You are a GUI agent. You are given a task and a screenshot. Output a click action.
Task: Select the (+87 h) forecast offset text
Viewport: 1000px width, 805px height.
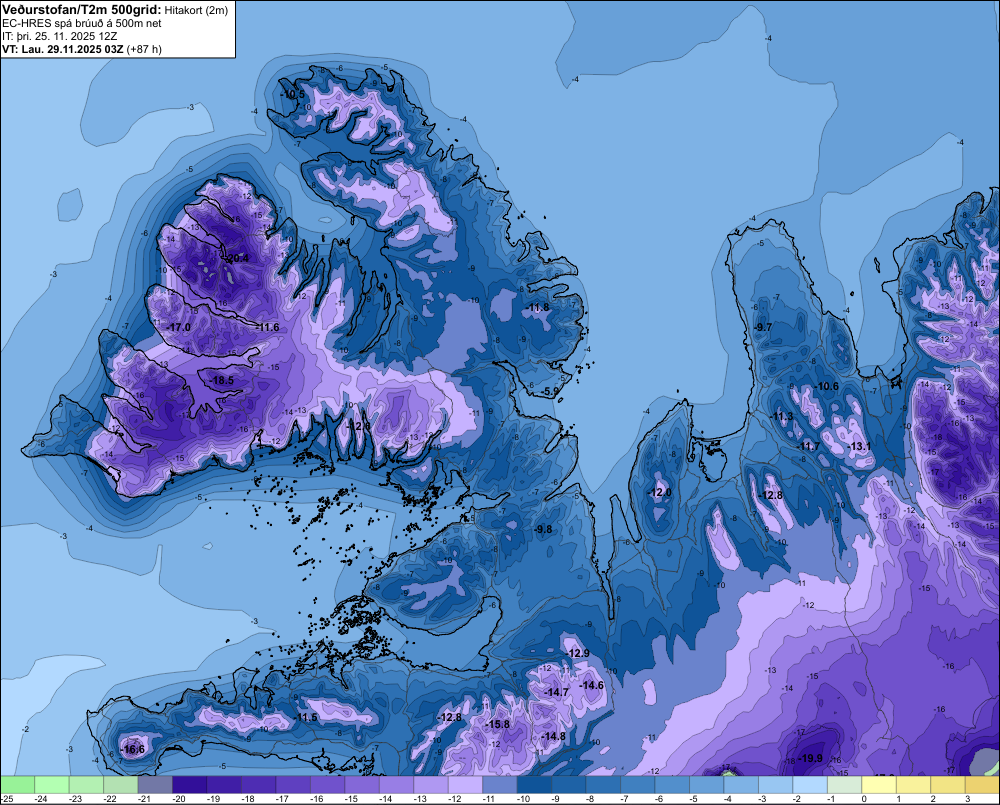[144, 49]
